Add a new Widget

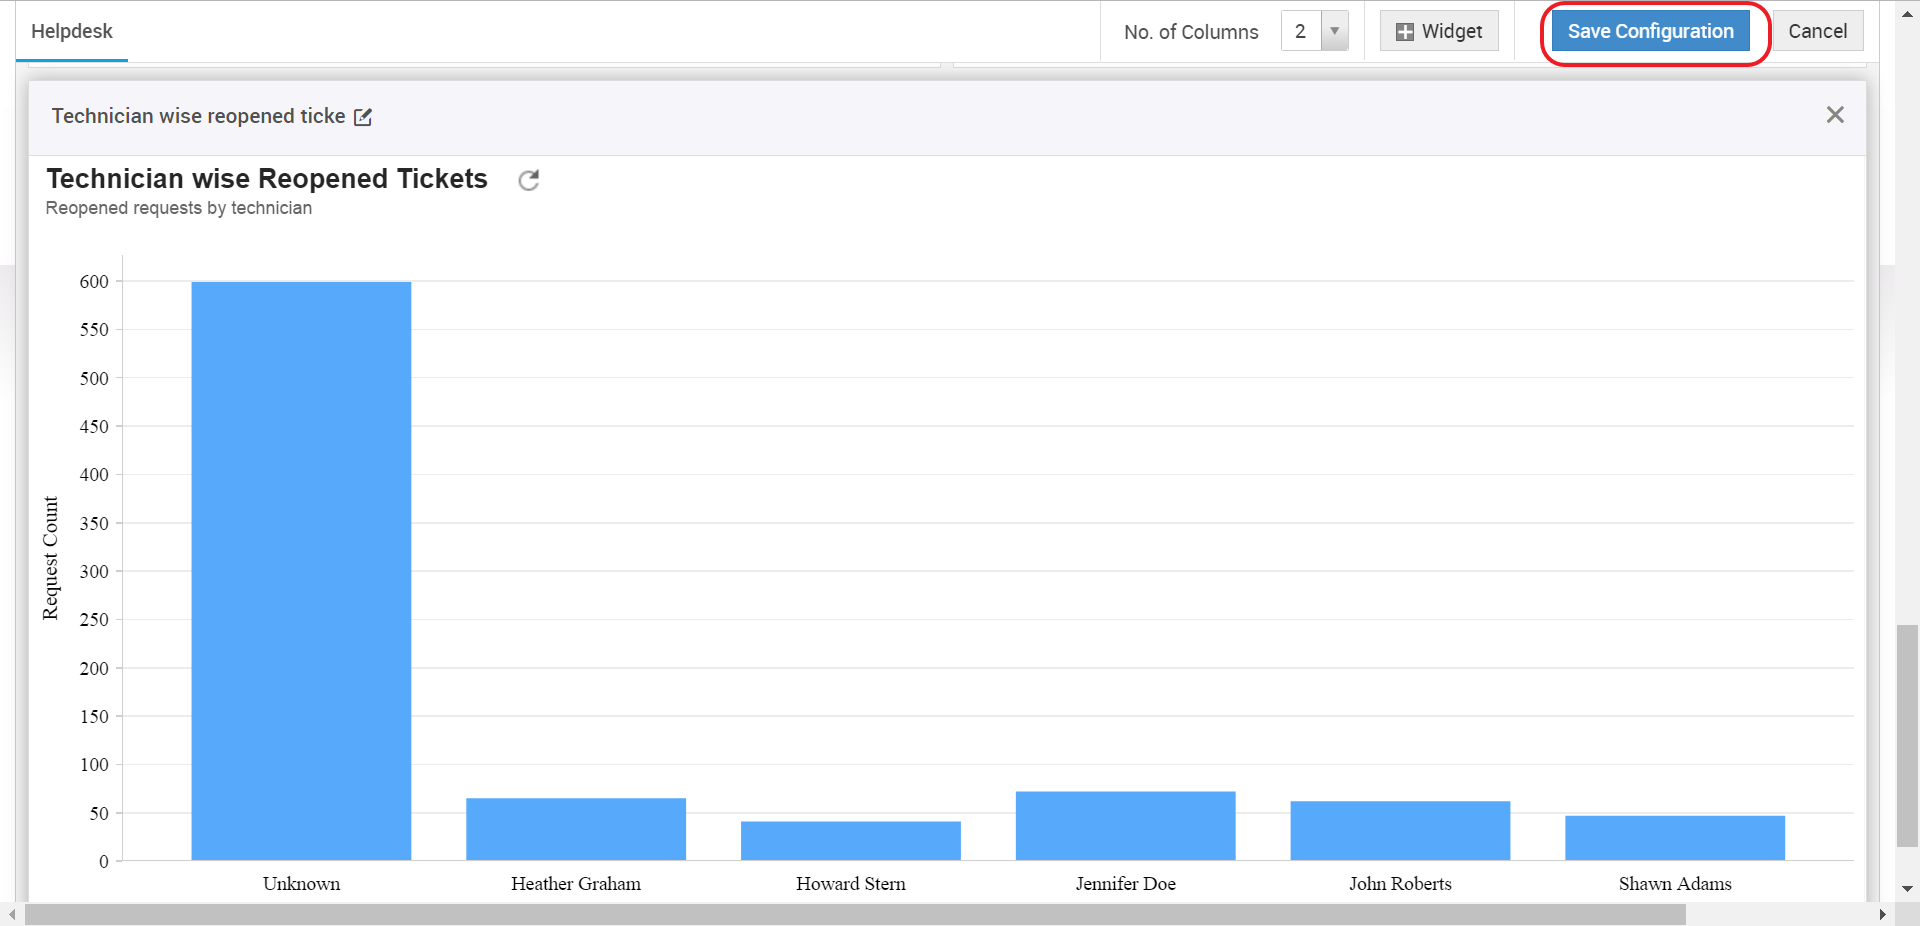(1438, 31)
